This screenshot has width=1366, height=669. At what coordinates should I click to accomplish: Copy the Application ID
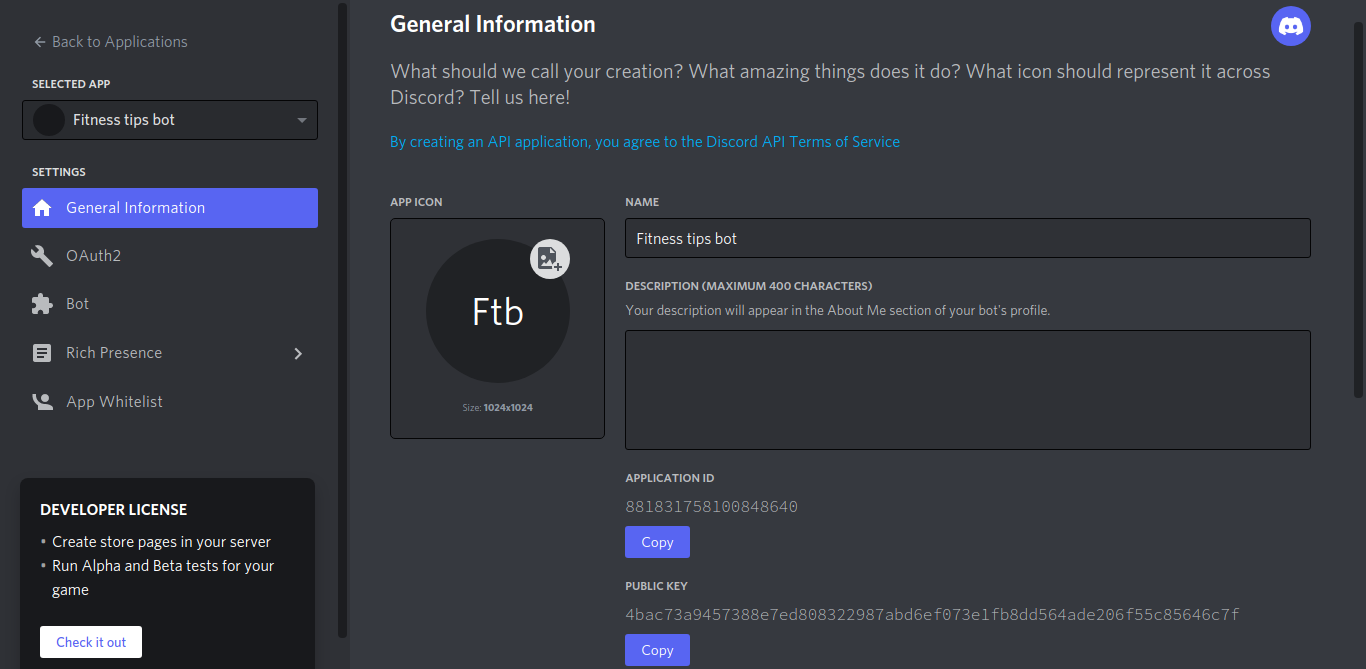tap(657, 542)
